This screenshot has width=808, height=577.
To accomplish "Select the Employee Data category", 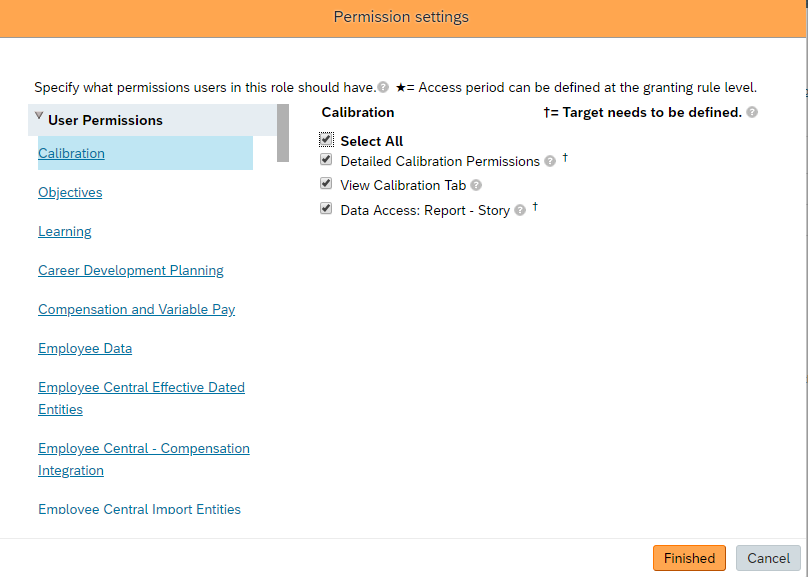I will 85,348.
